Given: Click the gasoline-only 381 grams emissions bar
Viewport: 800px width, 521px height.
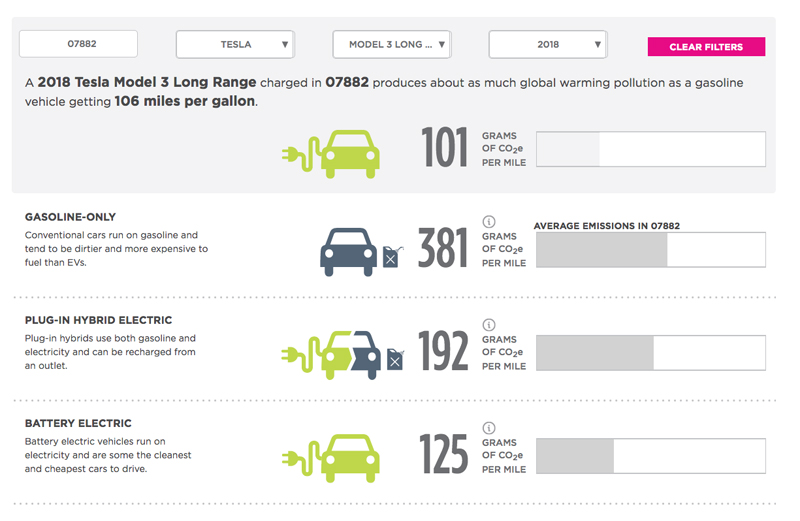Looking at the screenshot, I should pyautogui.click(x=651, y=250).
